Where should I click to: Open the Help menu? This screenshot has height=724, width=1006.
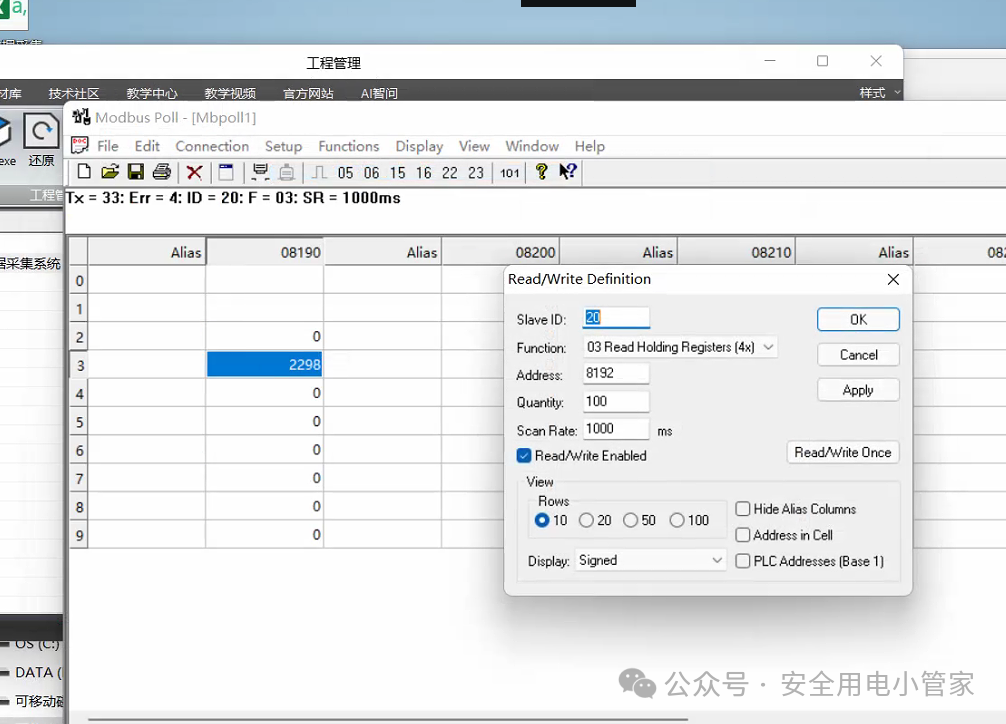[x=590, y=146]
